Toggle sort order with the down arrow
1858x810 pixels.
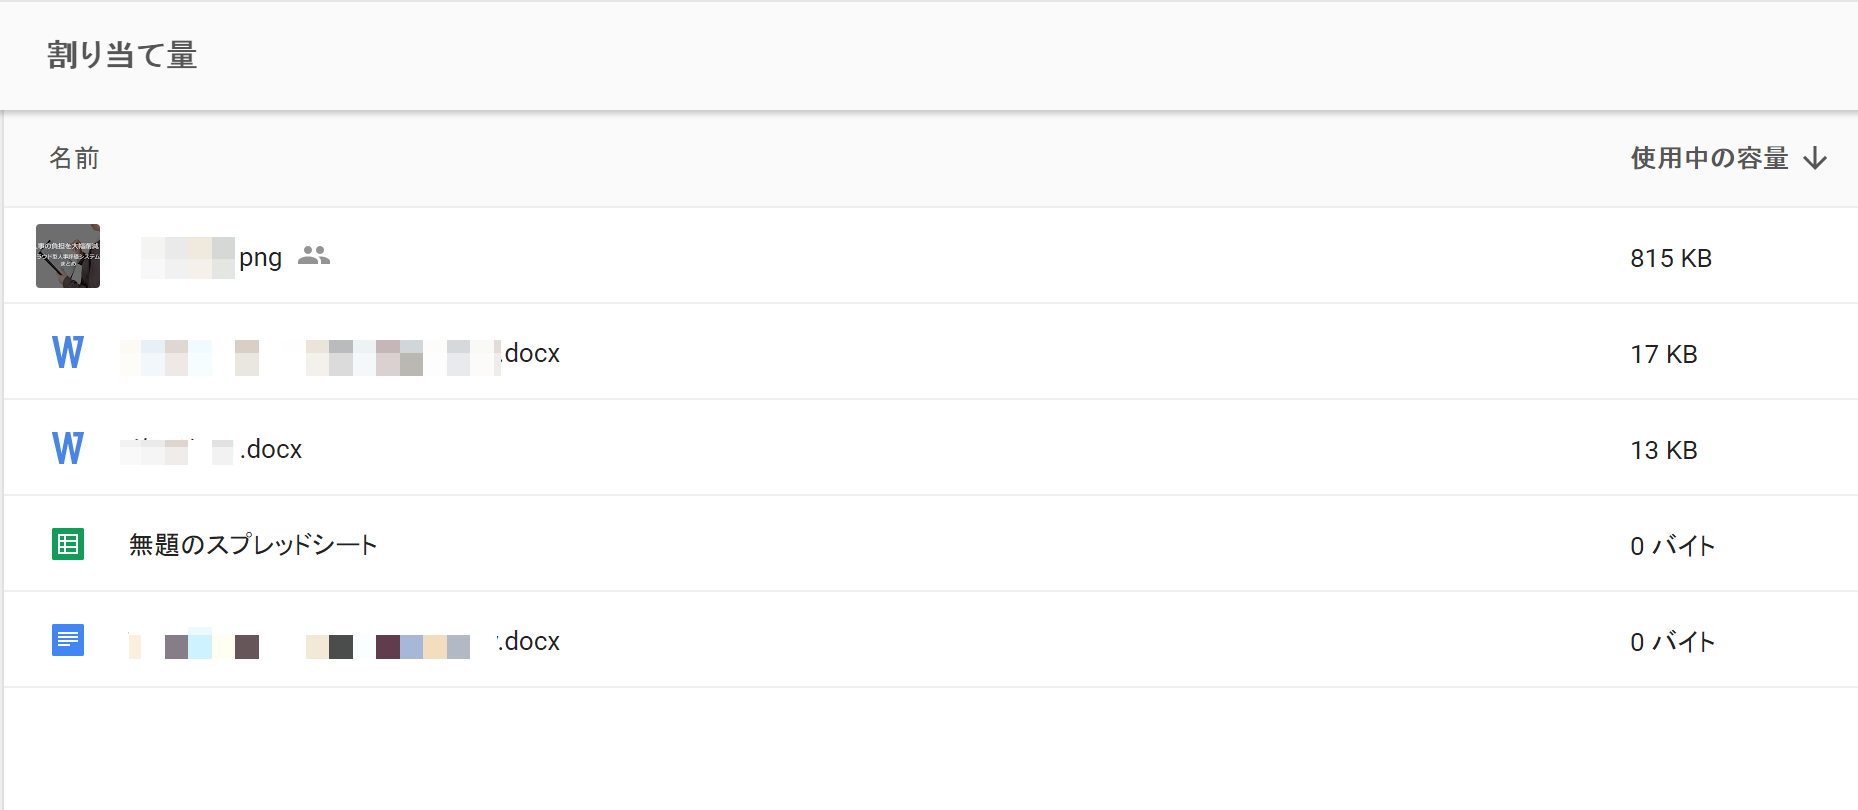tap(1815, 159)
